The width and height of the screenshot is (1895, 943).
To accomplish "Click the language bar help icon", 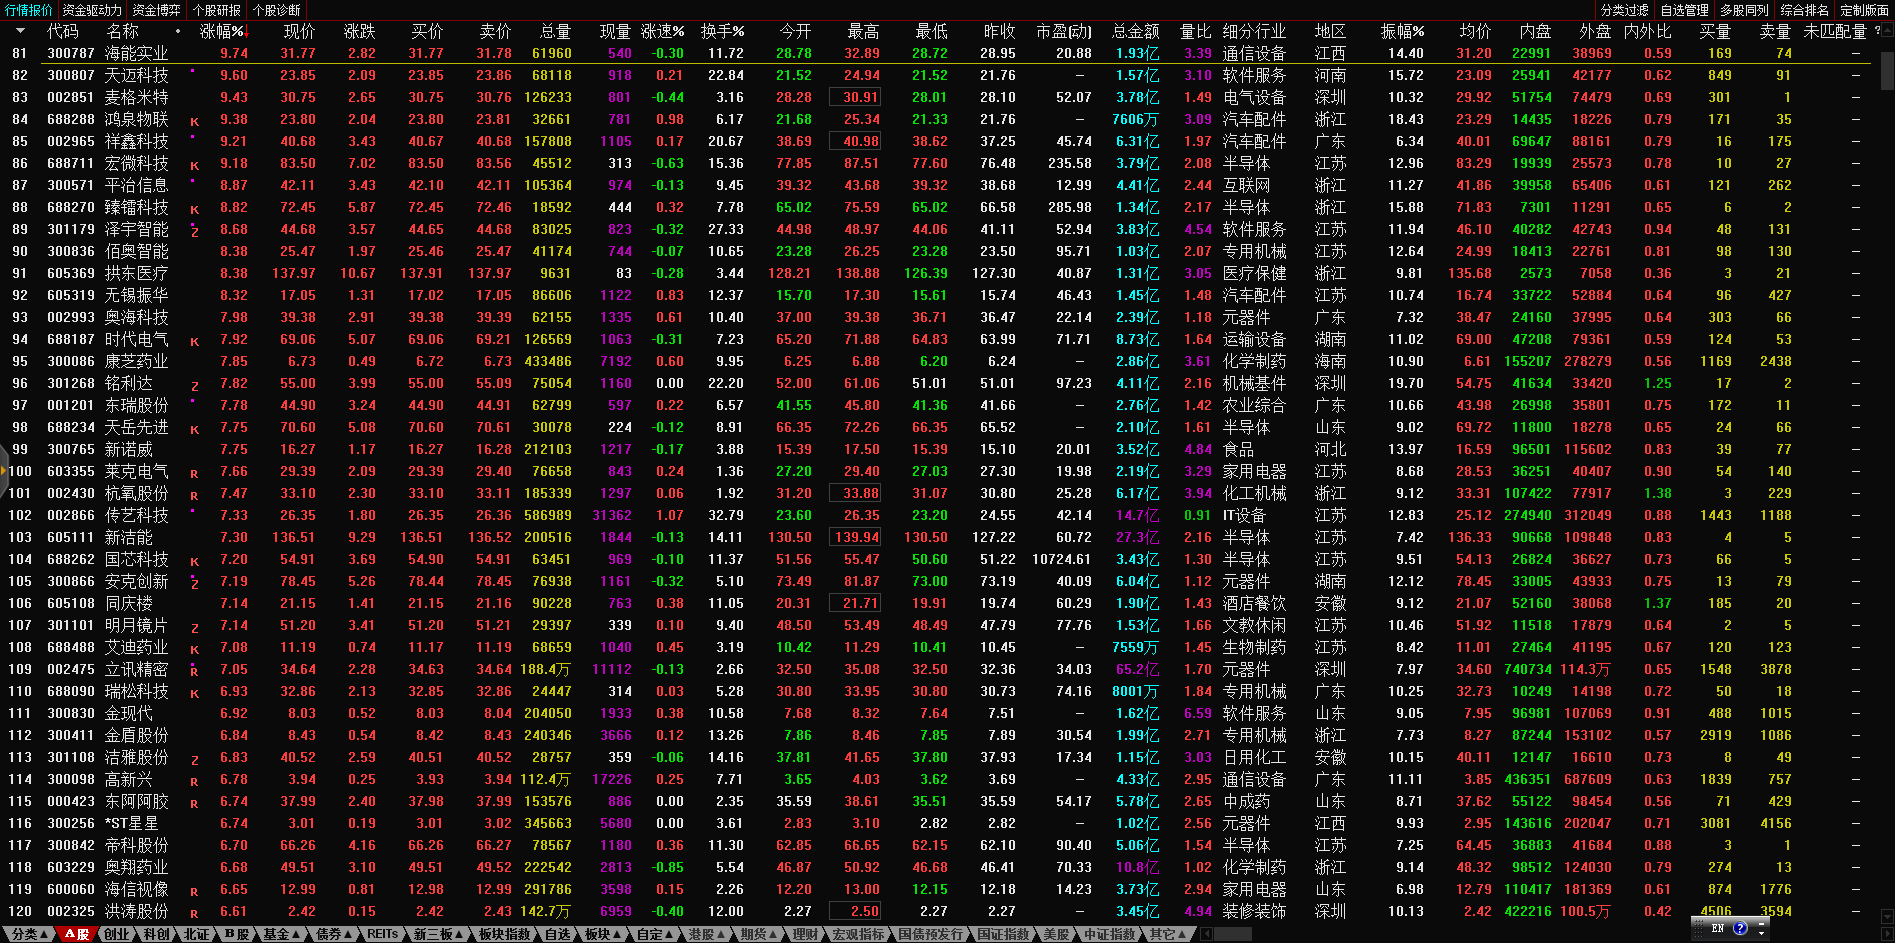I will tap(1740, 928).
